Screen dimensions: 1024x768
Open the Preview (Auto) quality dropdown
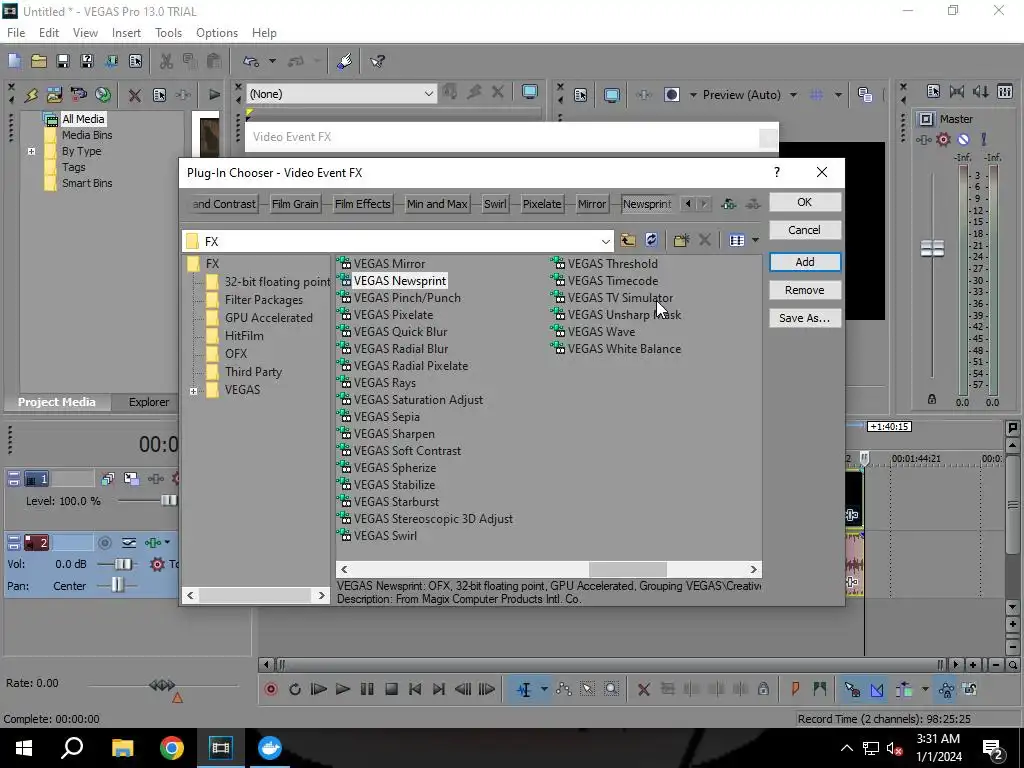click(793, 95)
